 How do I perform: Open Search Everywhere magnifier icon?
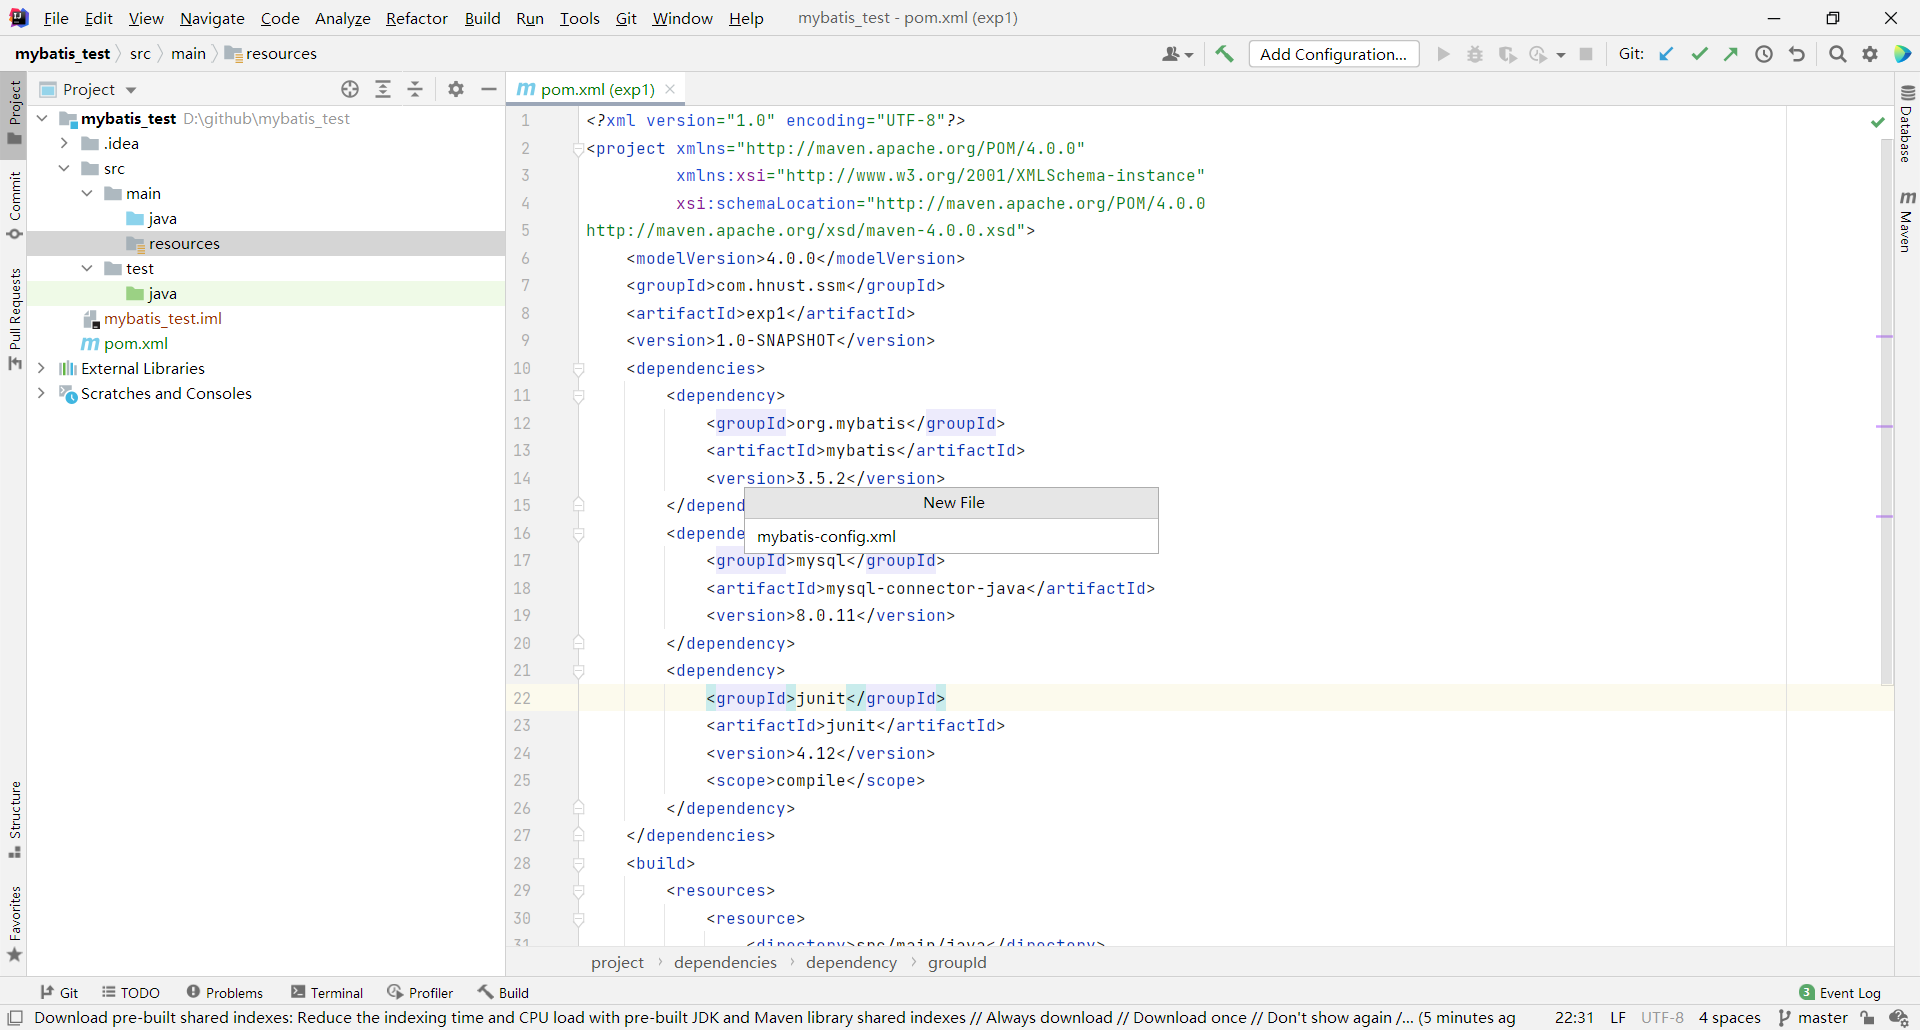(1838, 54)
